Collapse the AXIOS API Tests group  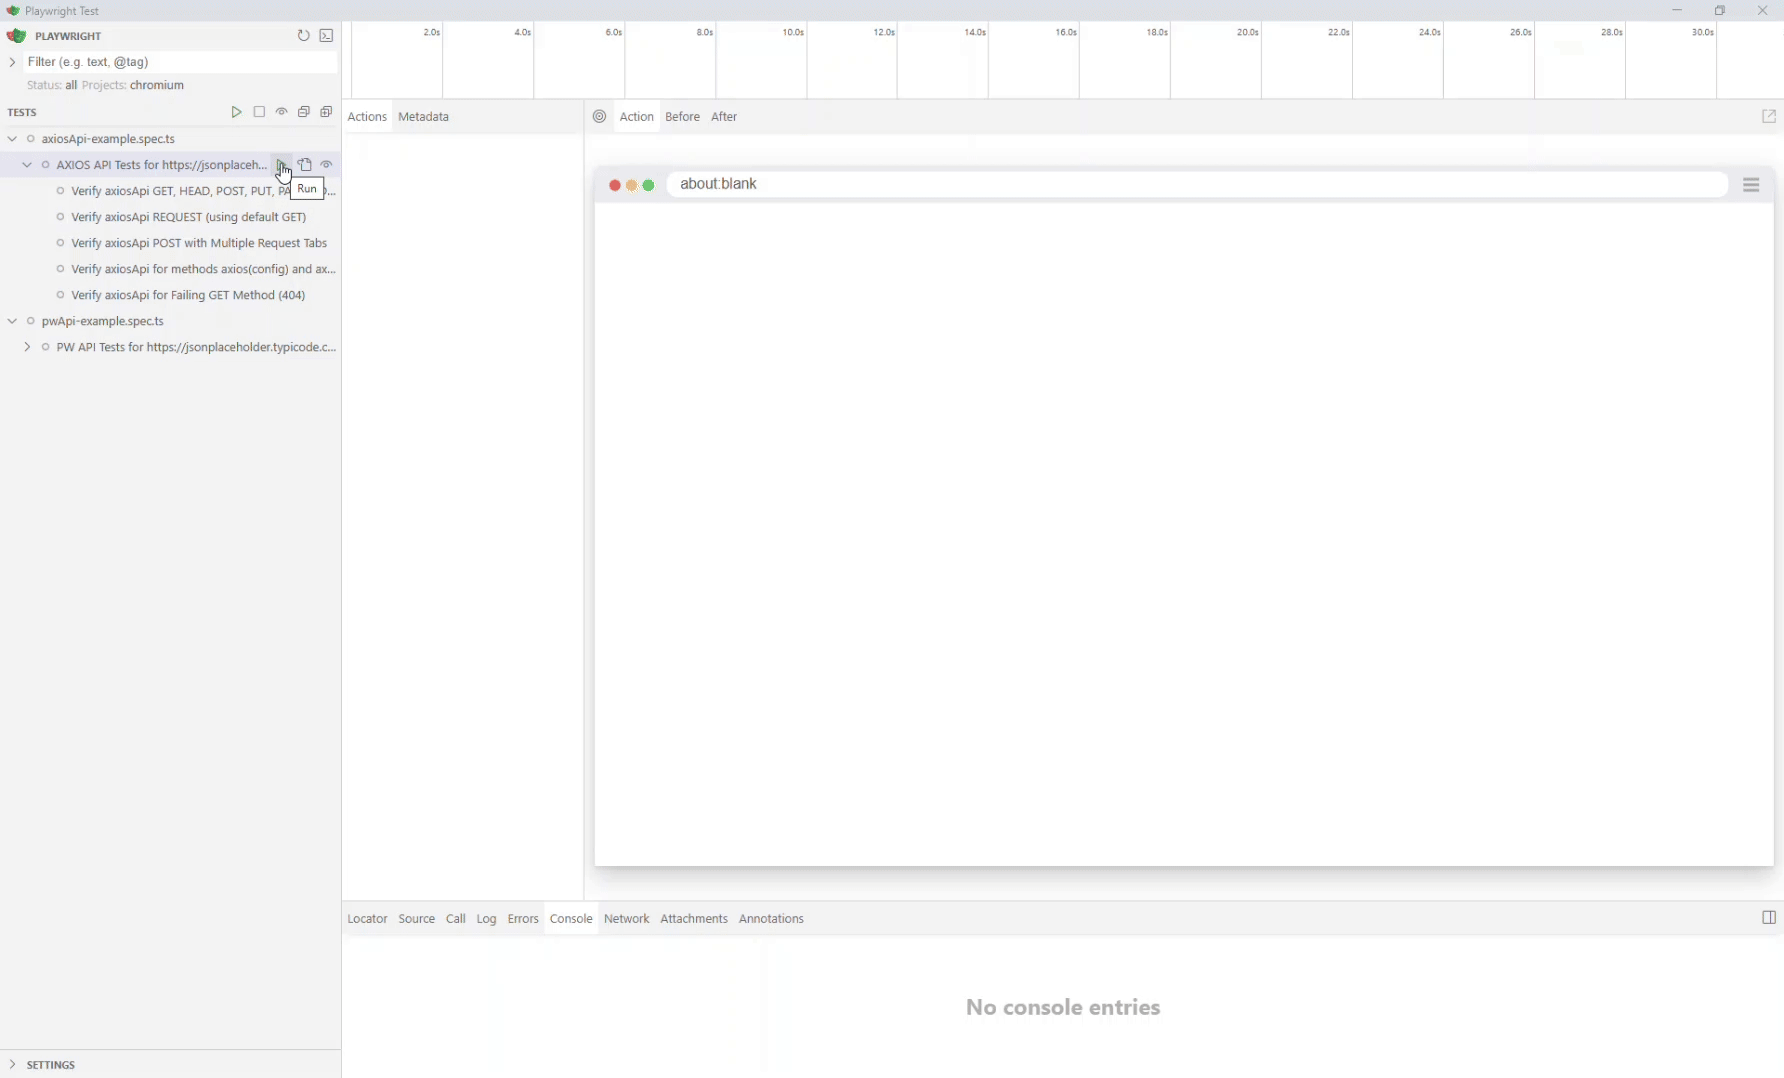(x=27, y=165)
